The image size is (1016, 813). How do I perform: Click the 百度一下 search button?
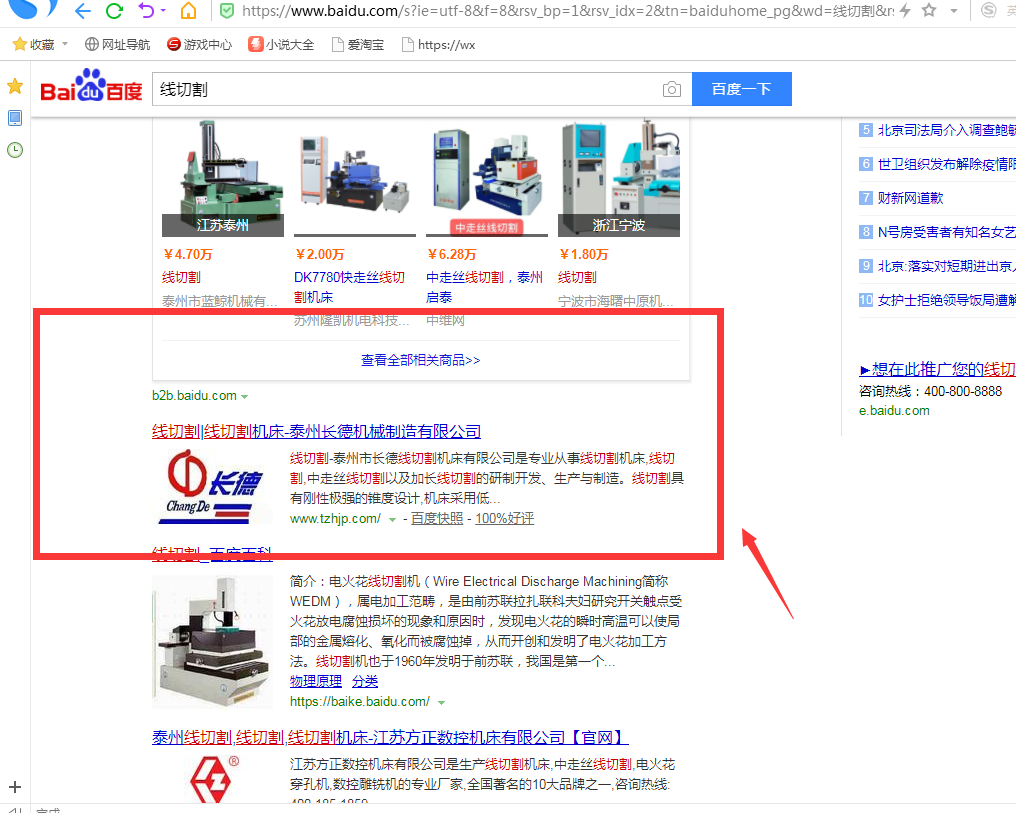(742, 89)
